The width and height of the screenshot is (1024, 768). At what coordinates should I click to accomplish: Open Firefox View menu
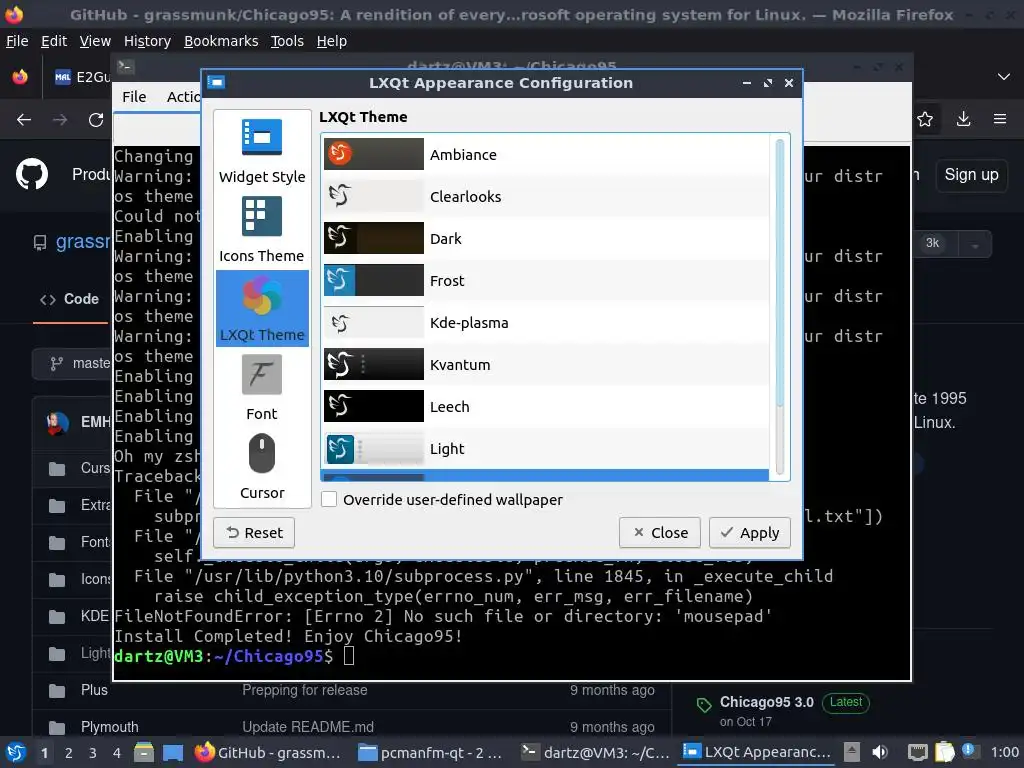95,41
